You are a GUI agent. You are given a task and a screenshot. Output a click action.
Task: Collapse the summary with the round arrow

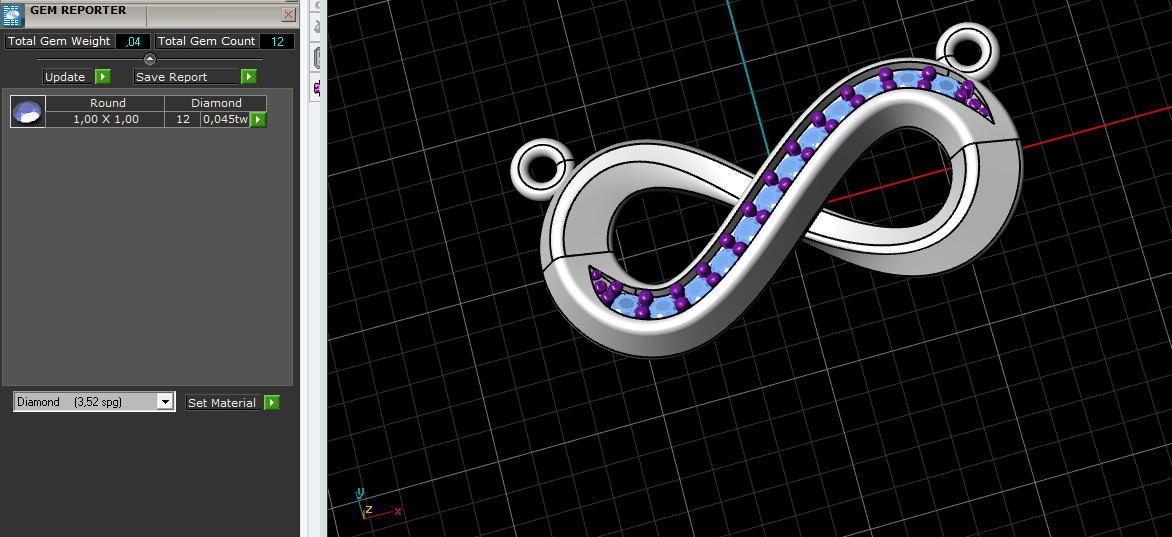tap(149, 59)
